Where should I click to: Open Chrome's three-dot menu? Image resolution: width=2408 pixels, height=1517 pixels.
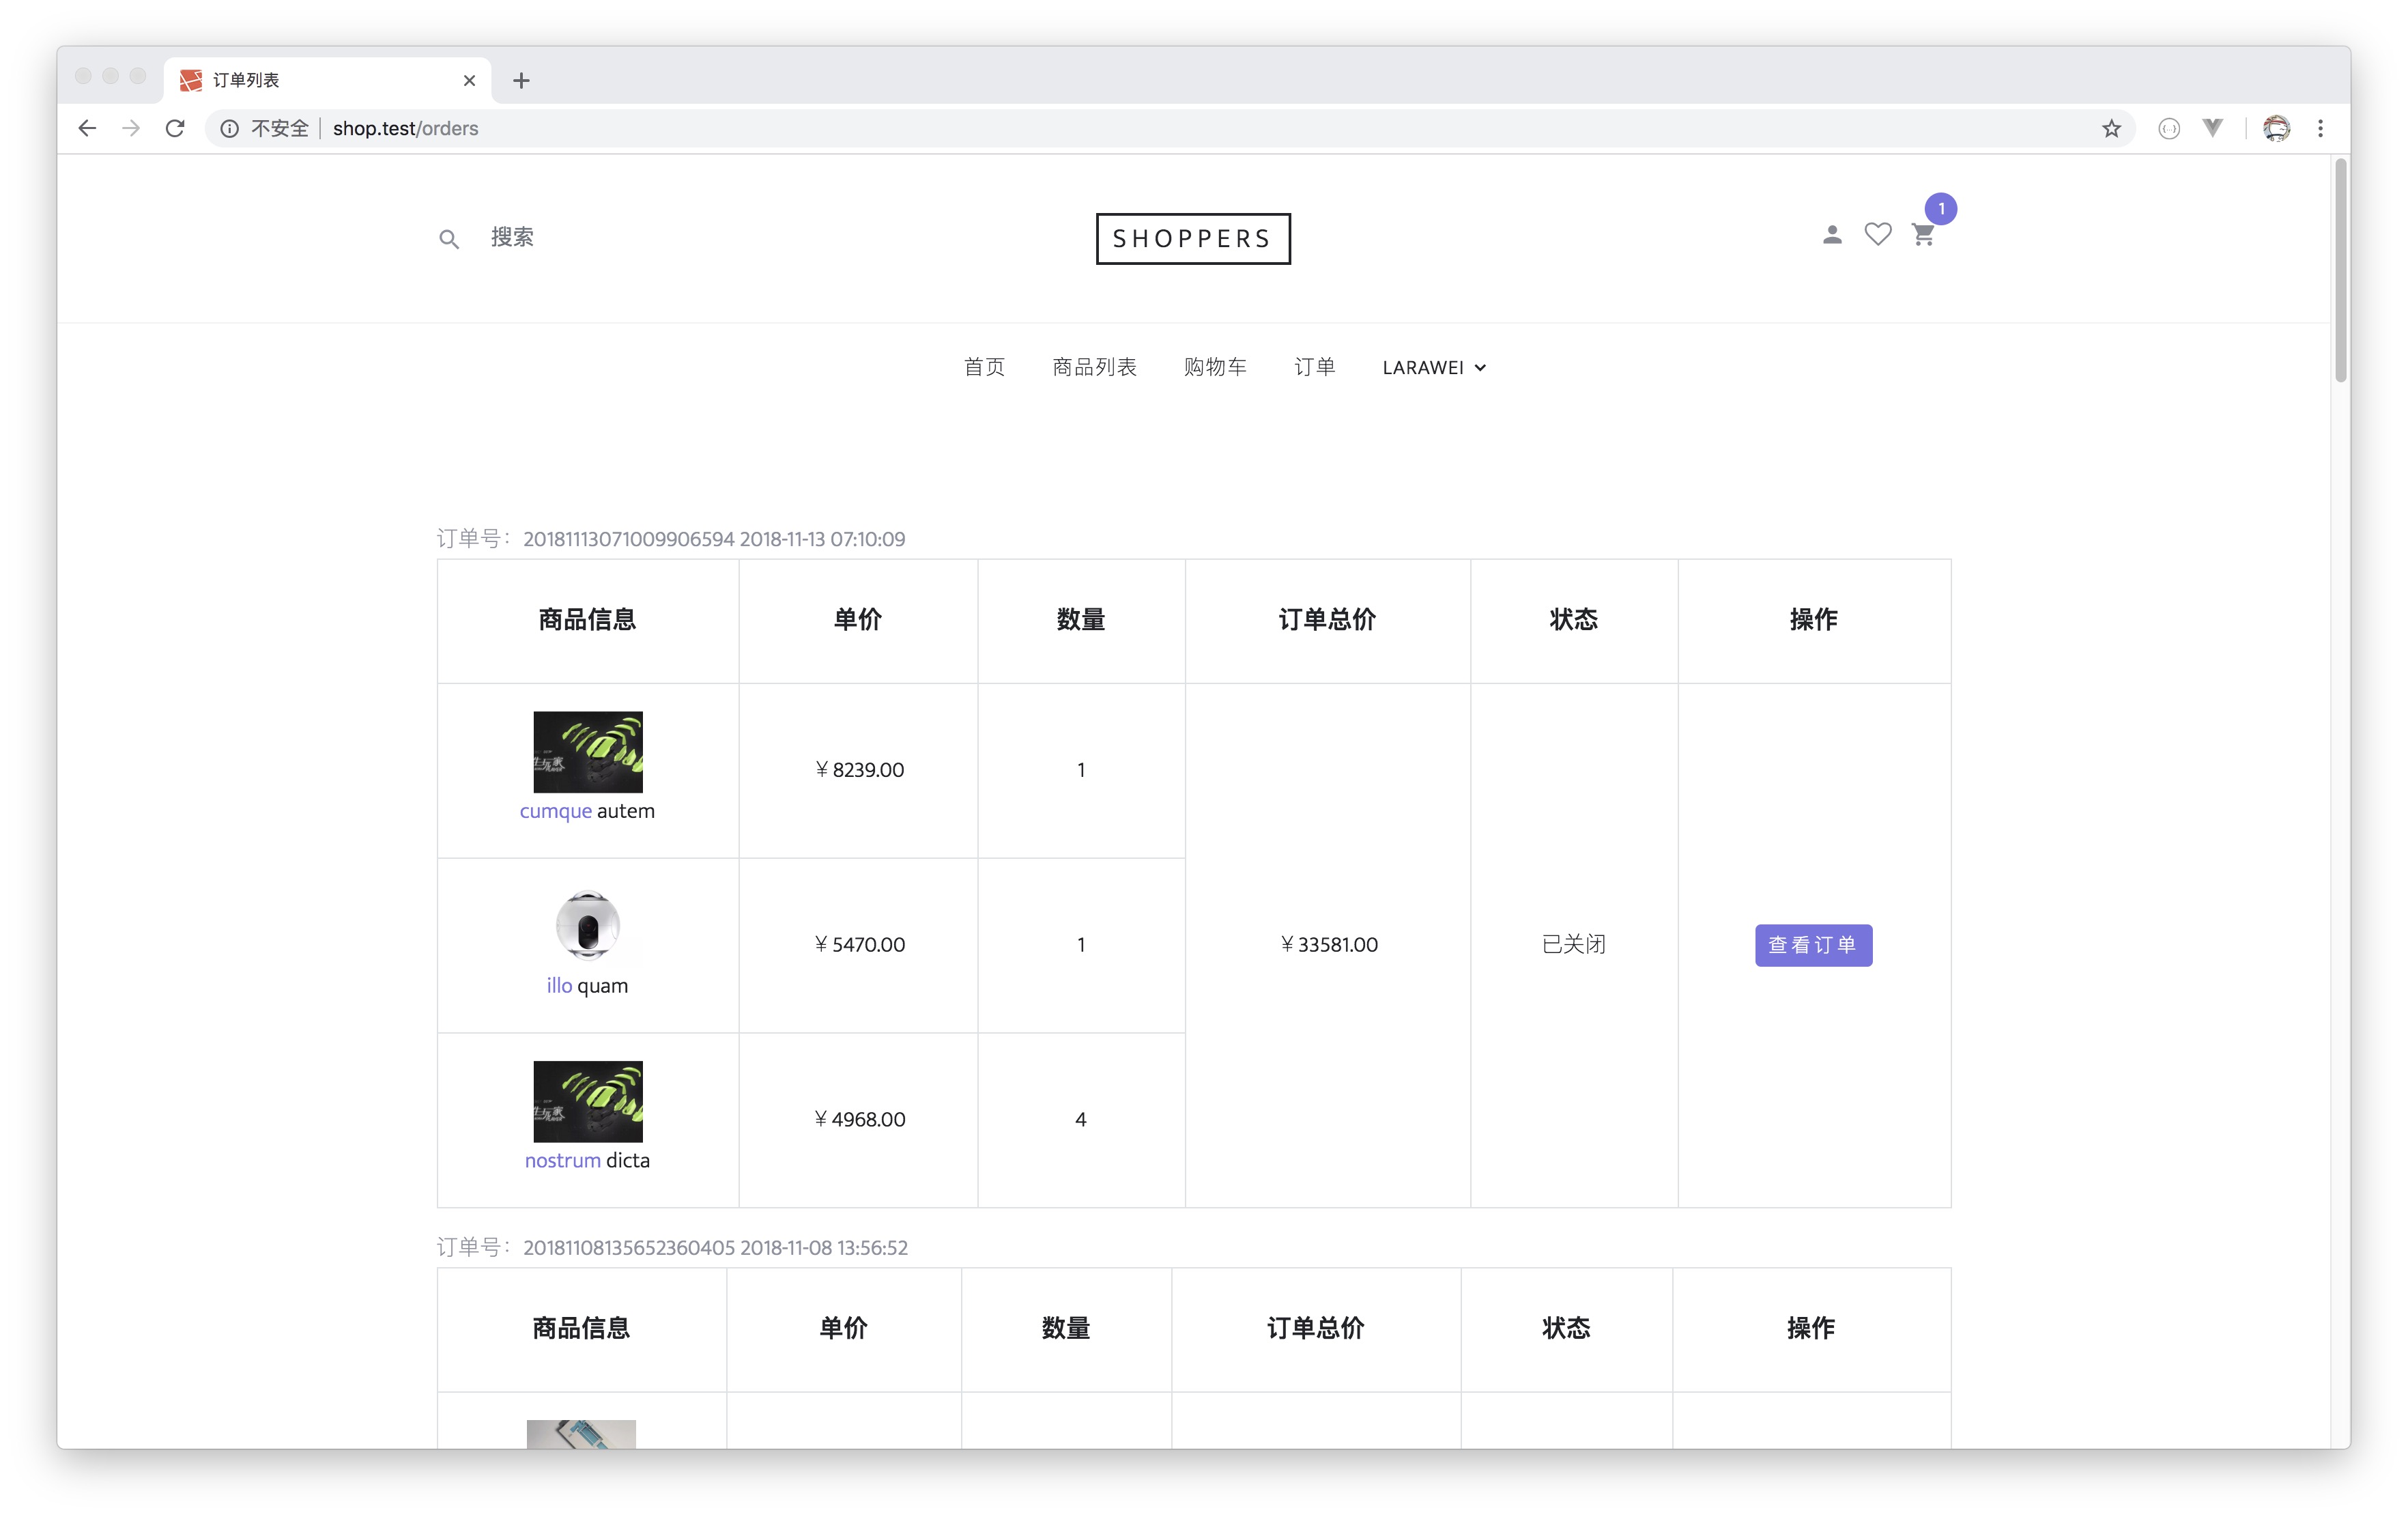[x=2320, y=129]
